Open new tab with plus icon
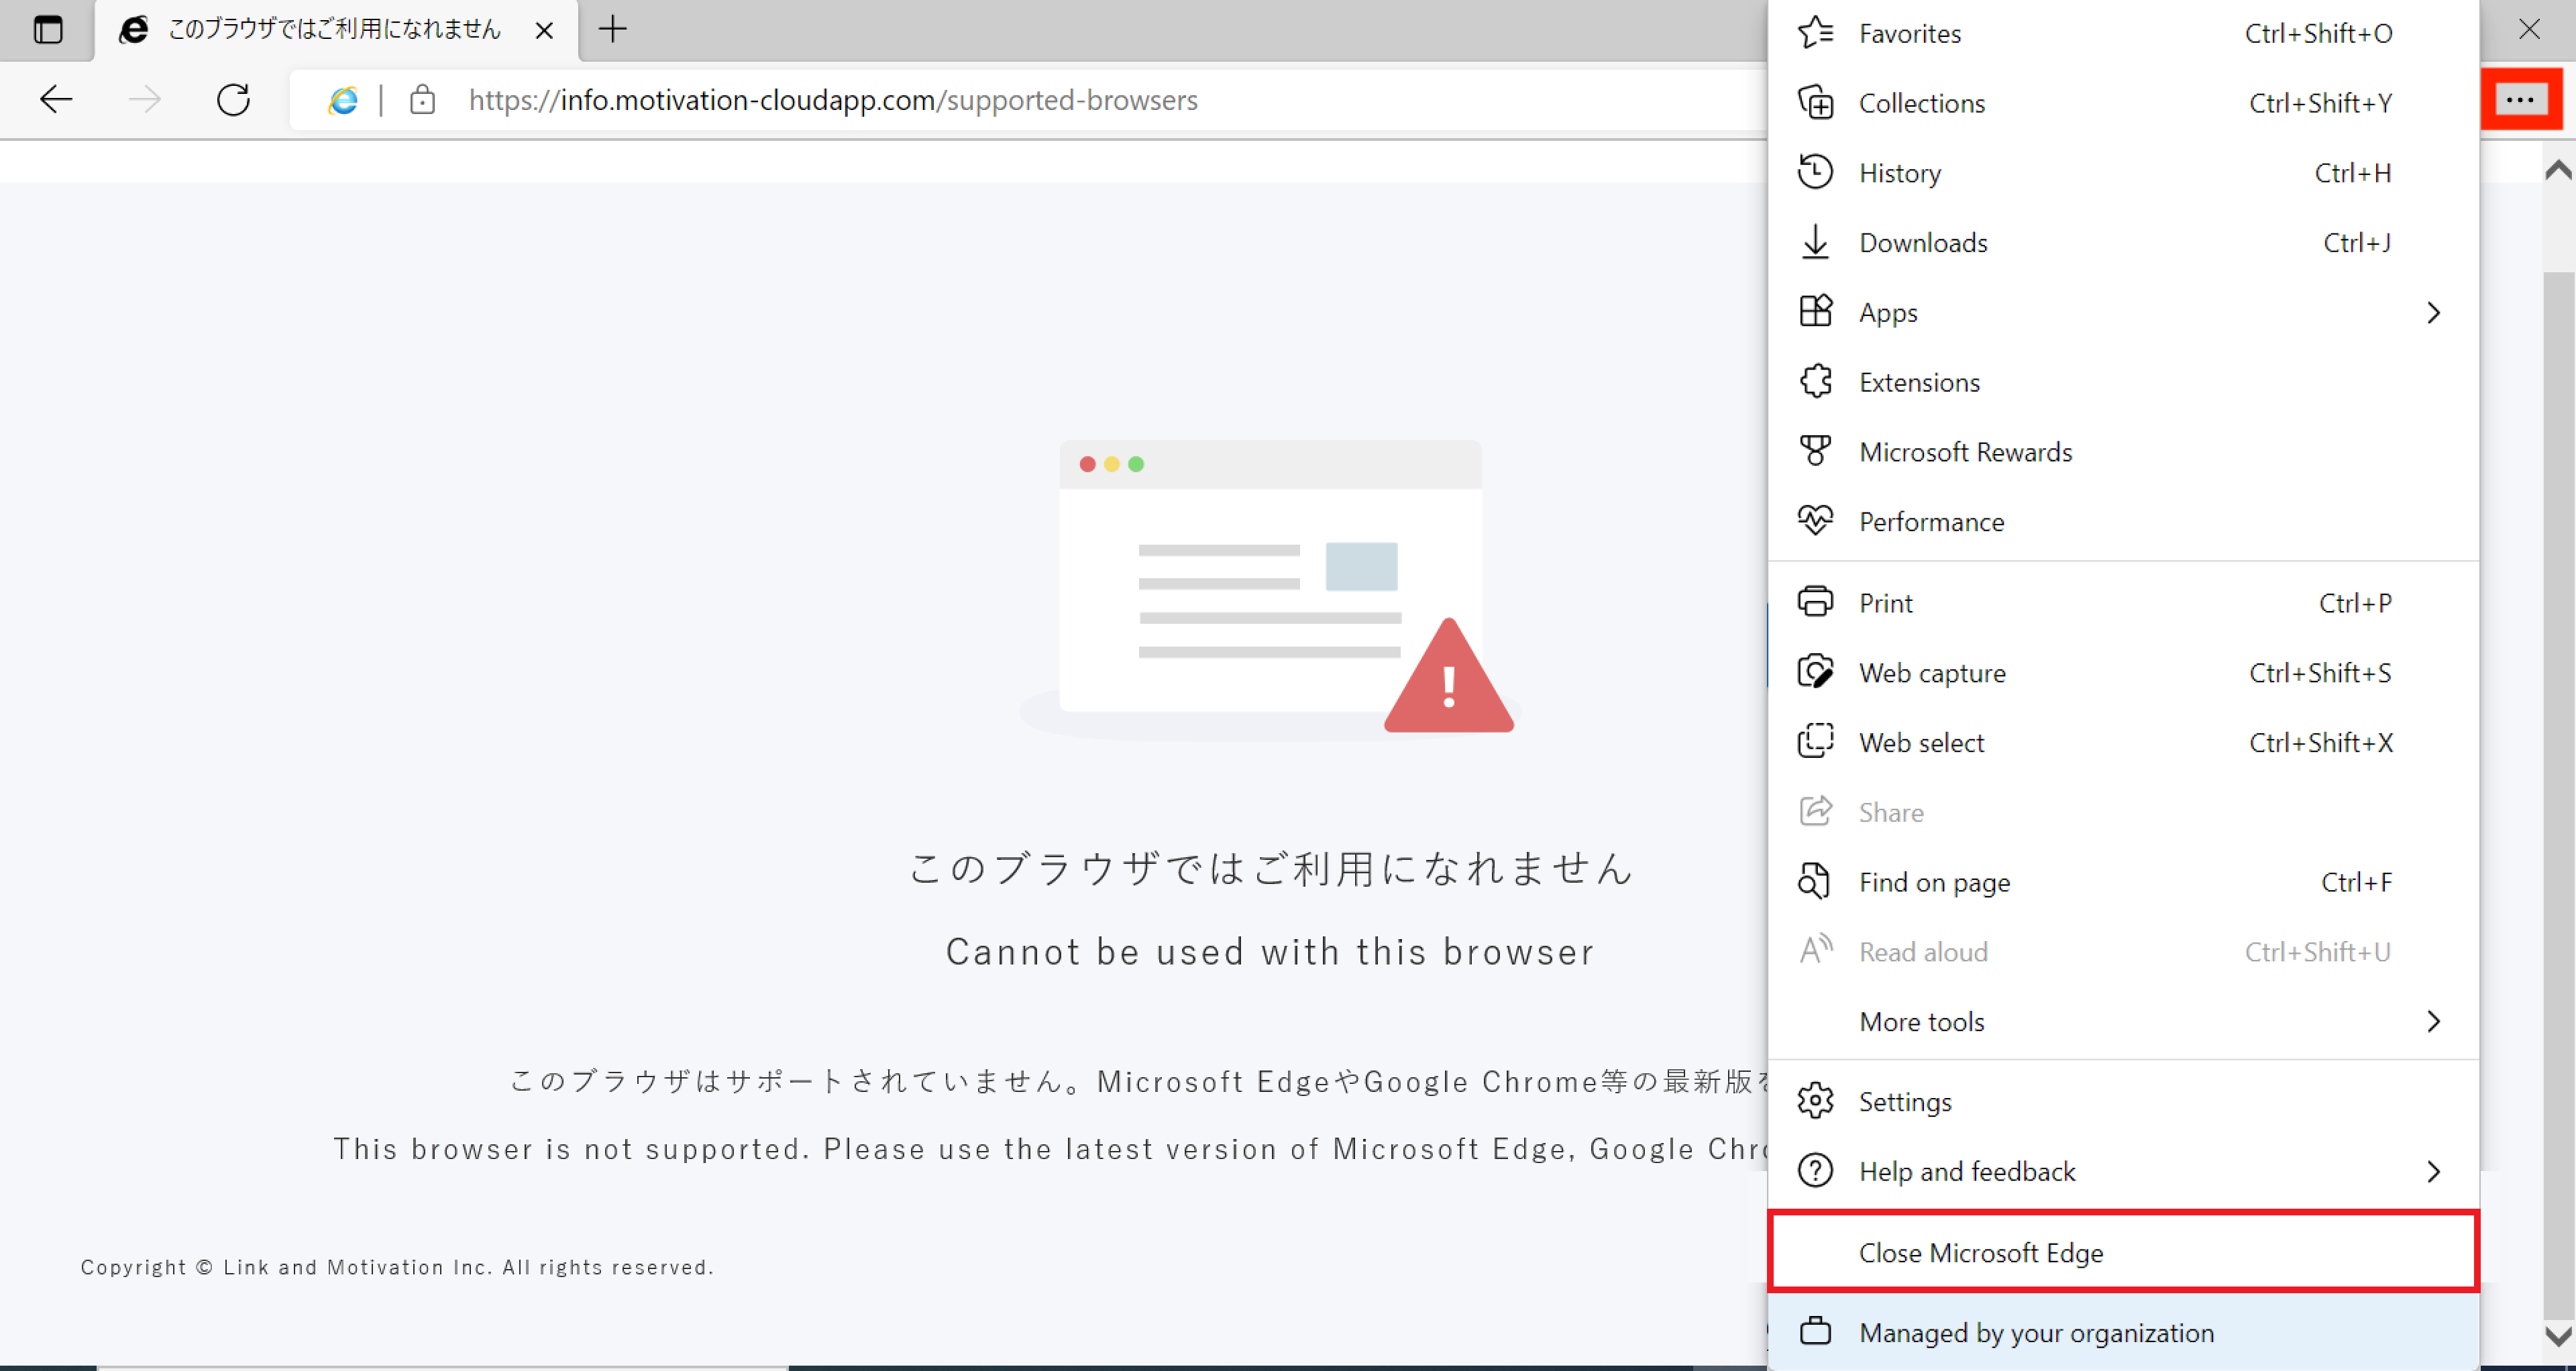The width and height of the screenshot is (2576, 1371). coord(612,29)
